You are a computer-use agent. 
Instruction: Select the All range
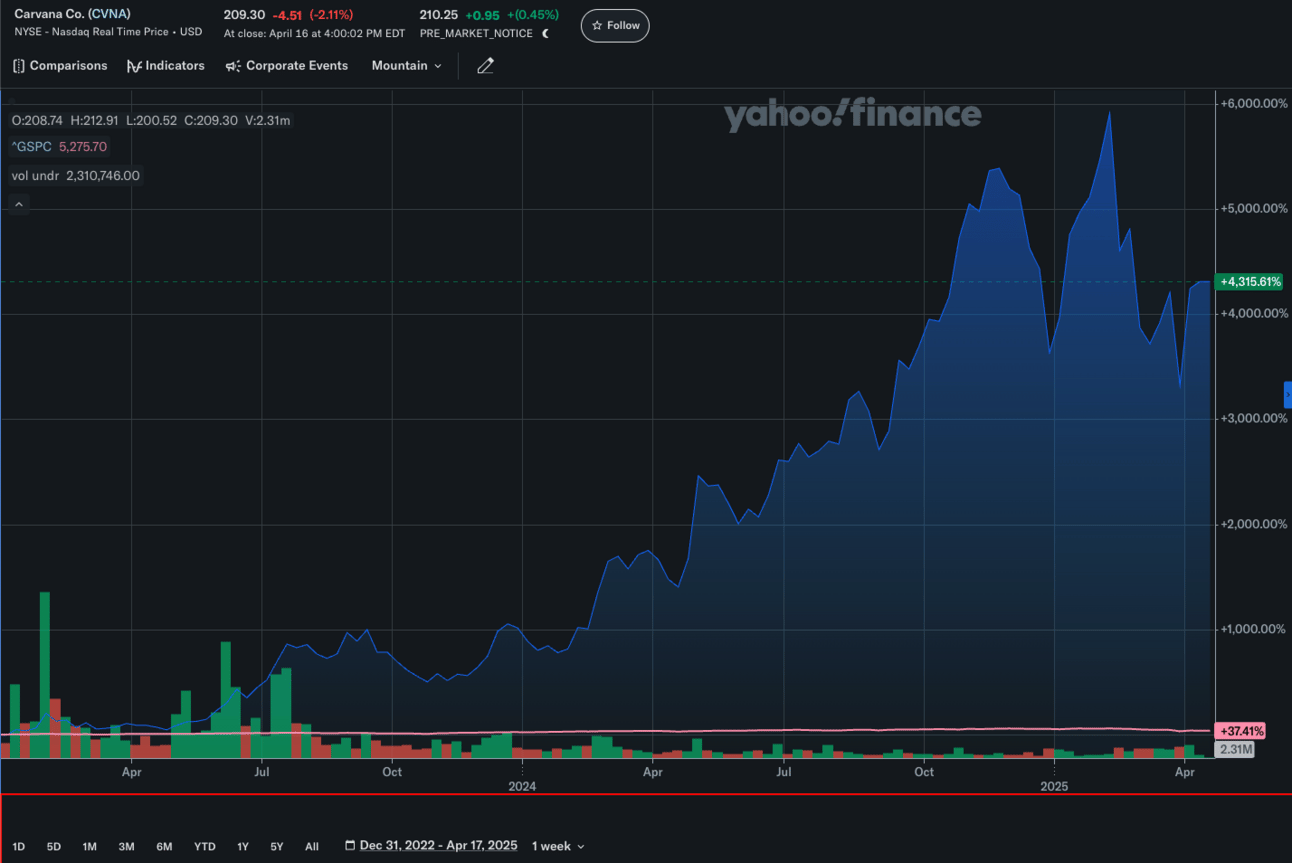point(312,846)
